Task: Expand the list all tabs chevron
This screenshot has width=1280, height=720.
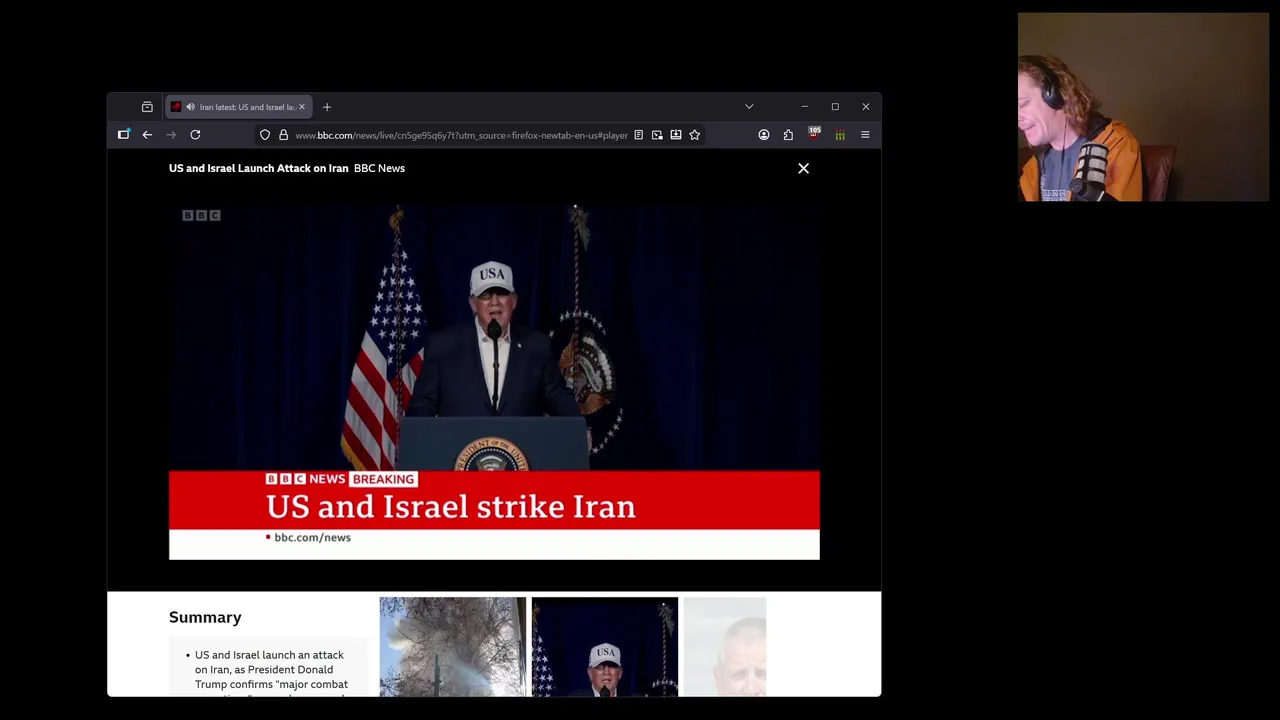Action: tap(749, 107)
